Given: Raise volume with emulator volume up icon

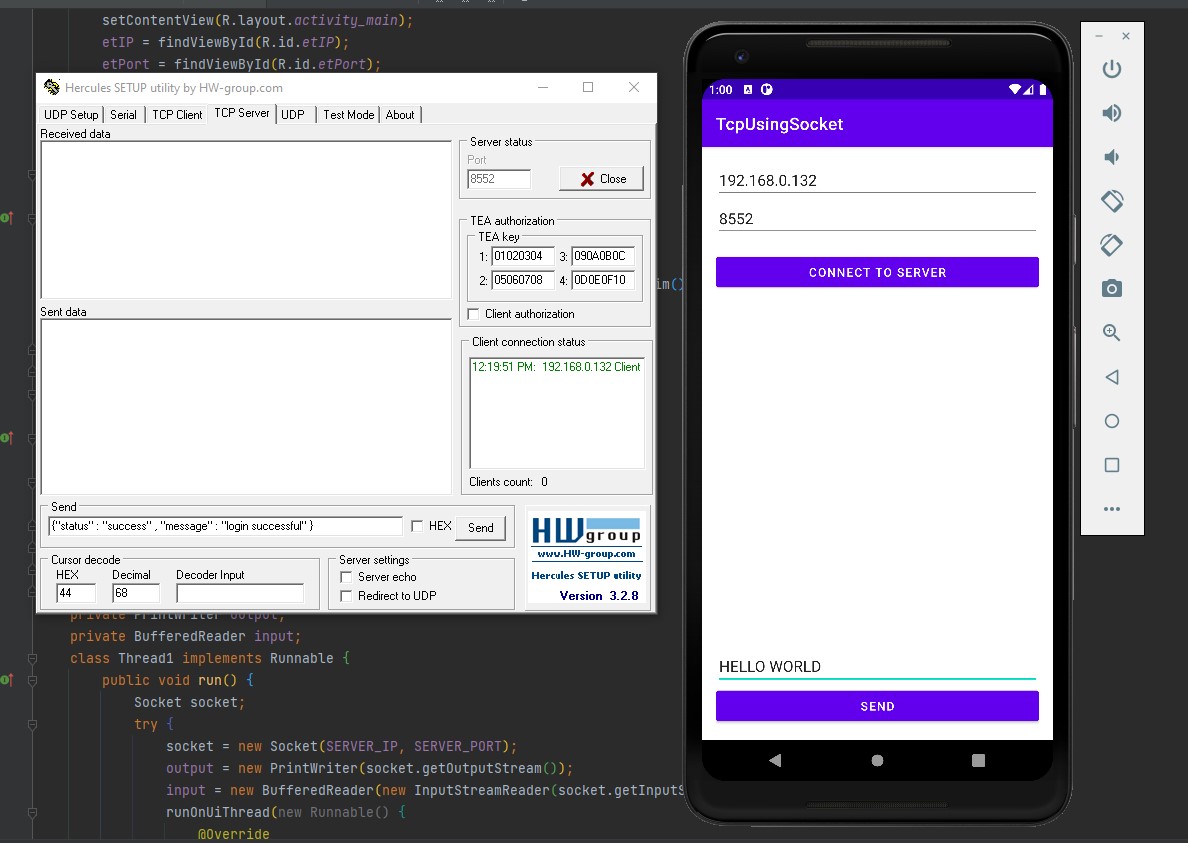Looking at the screenshot, I should point(1111,113).
